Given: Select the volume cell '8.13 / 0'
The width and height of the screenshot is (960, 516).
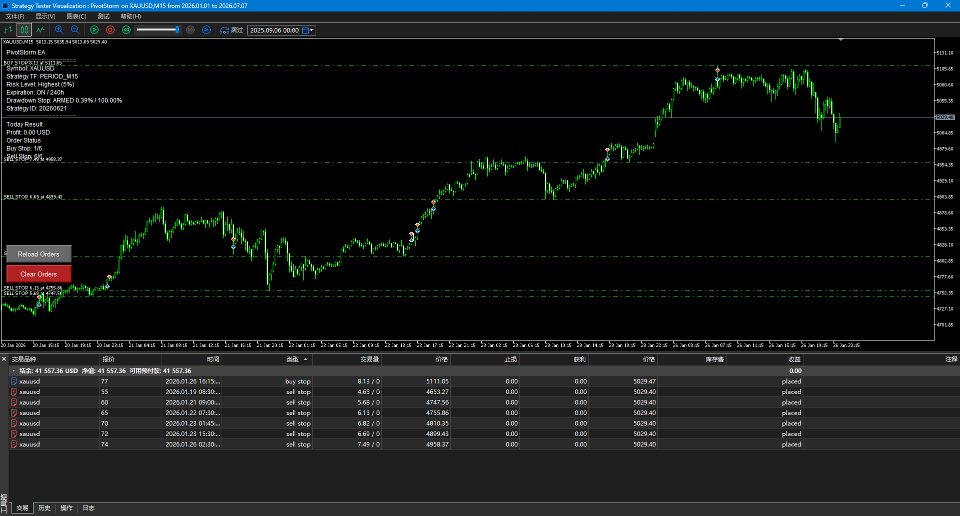Looking at the screenshot, I should pyautogui.click(x=369, y=381).
